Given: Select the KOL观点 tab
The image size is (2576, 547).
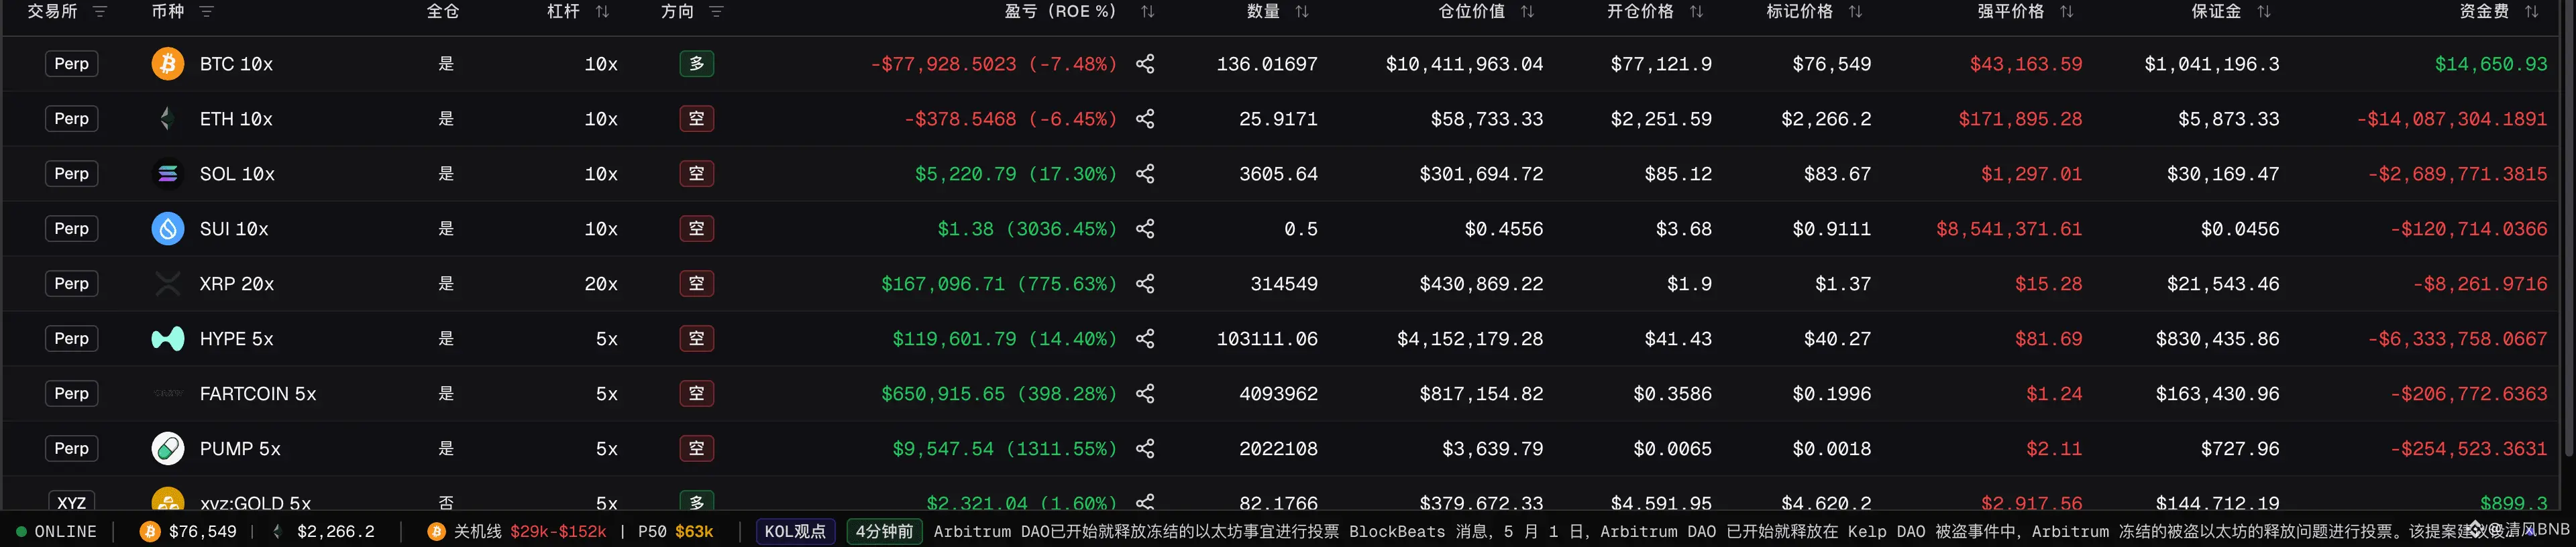Looking at the screenshot, I should [795, 532].
